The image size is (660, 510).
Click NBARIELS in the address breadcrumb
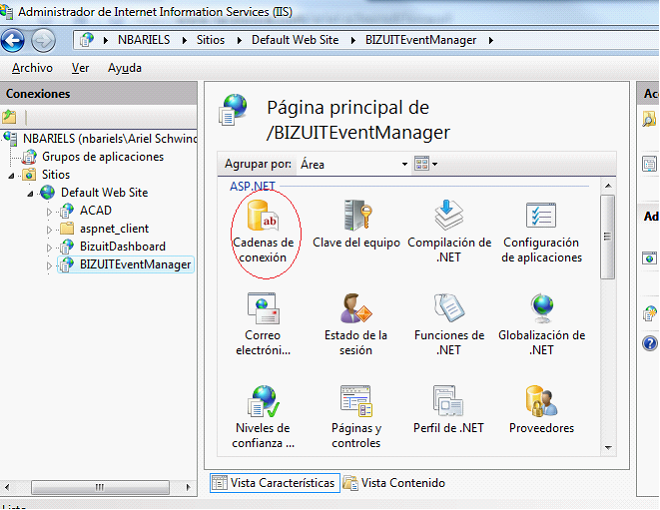click(144, 40)
